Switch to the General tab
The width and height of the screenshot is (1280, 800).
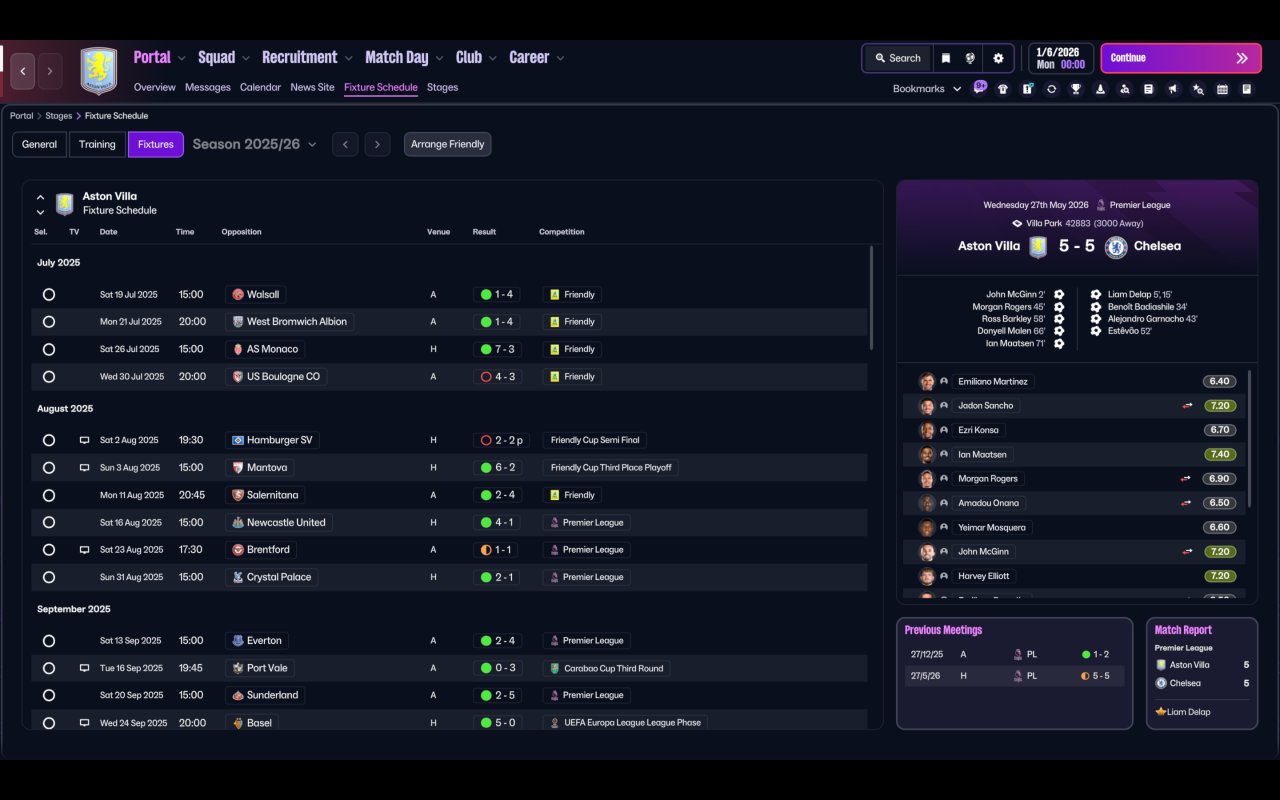40,144
